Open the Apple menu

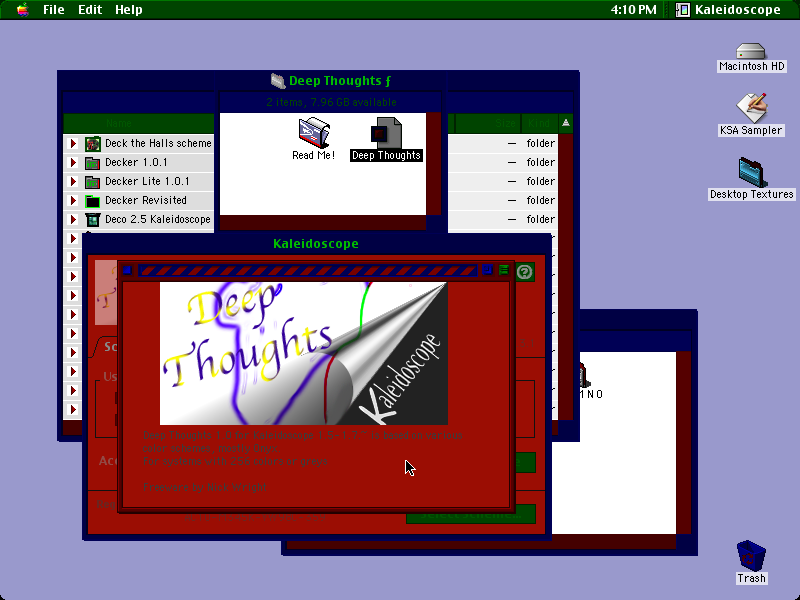coord(22,10)
